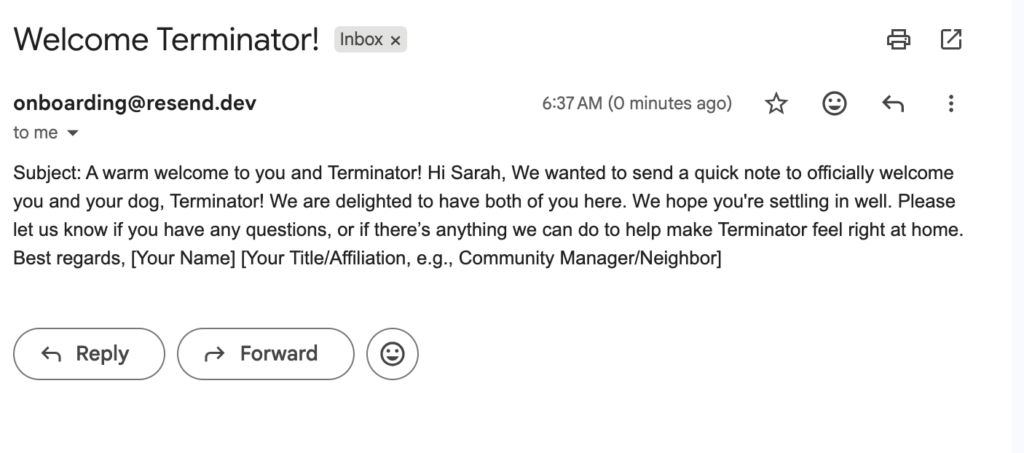Image resolution: width=1024 pixels, height=453 pixels.
Task: Click the "to me" recipient text
Action: [x=36, y=132]
